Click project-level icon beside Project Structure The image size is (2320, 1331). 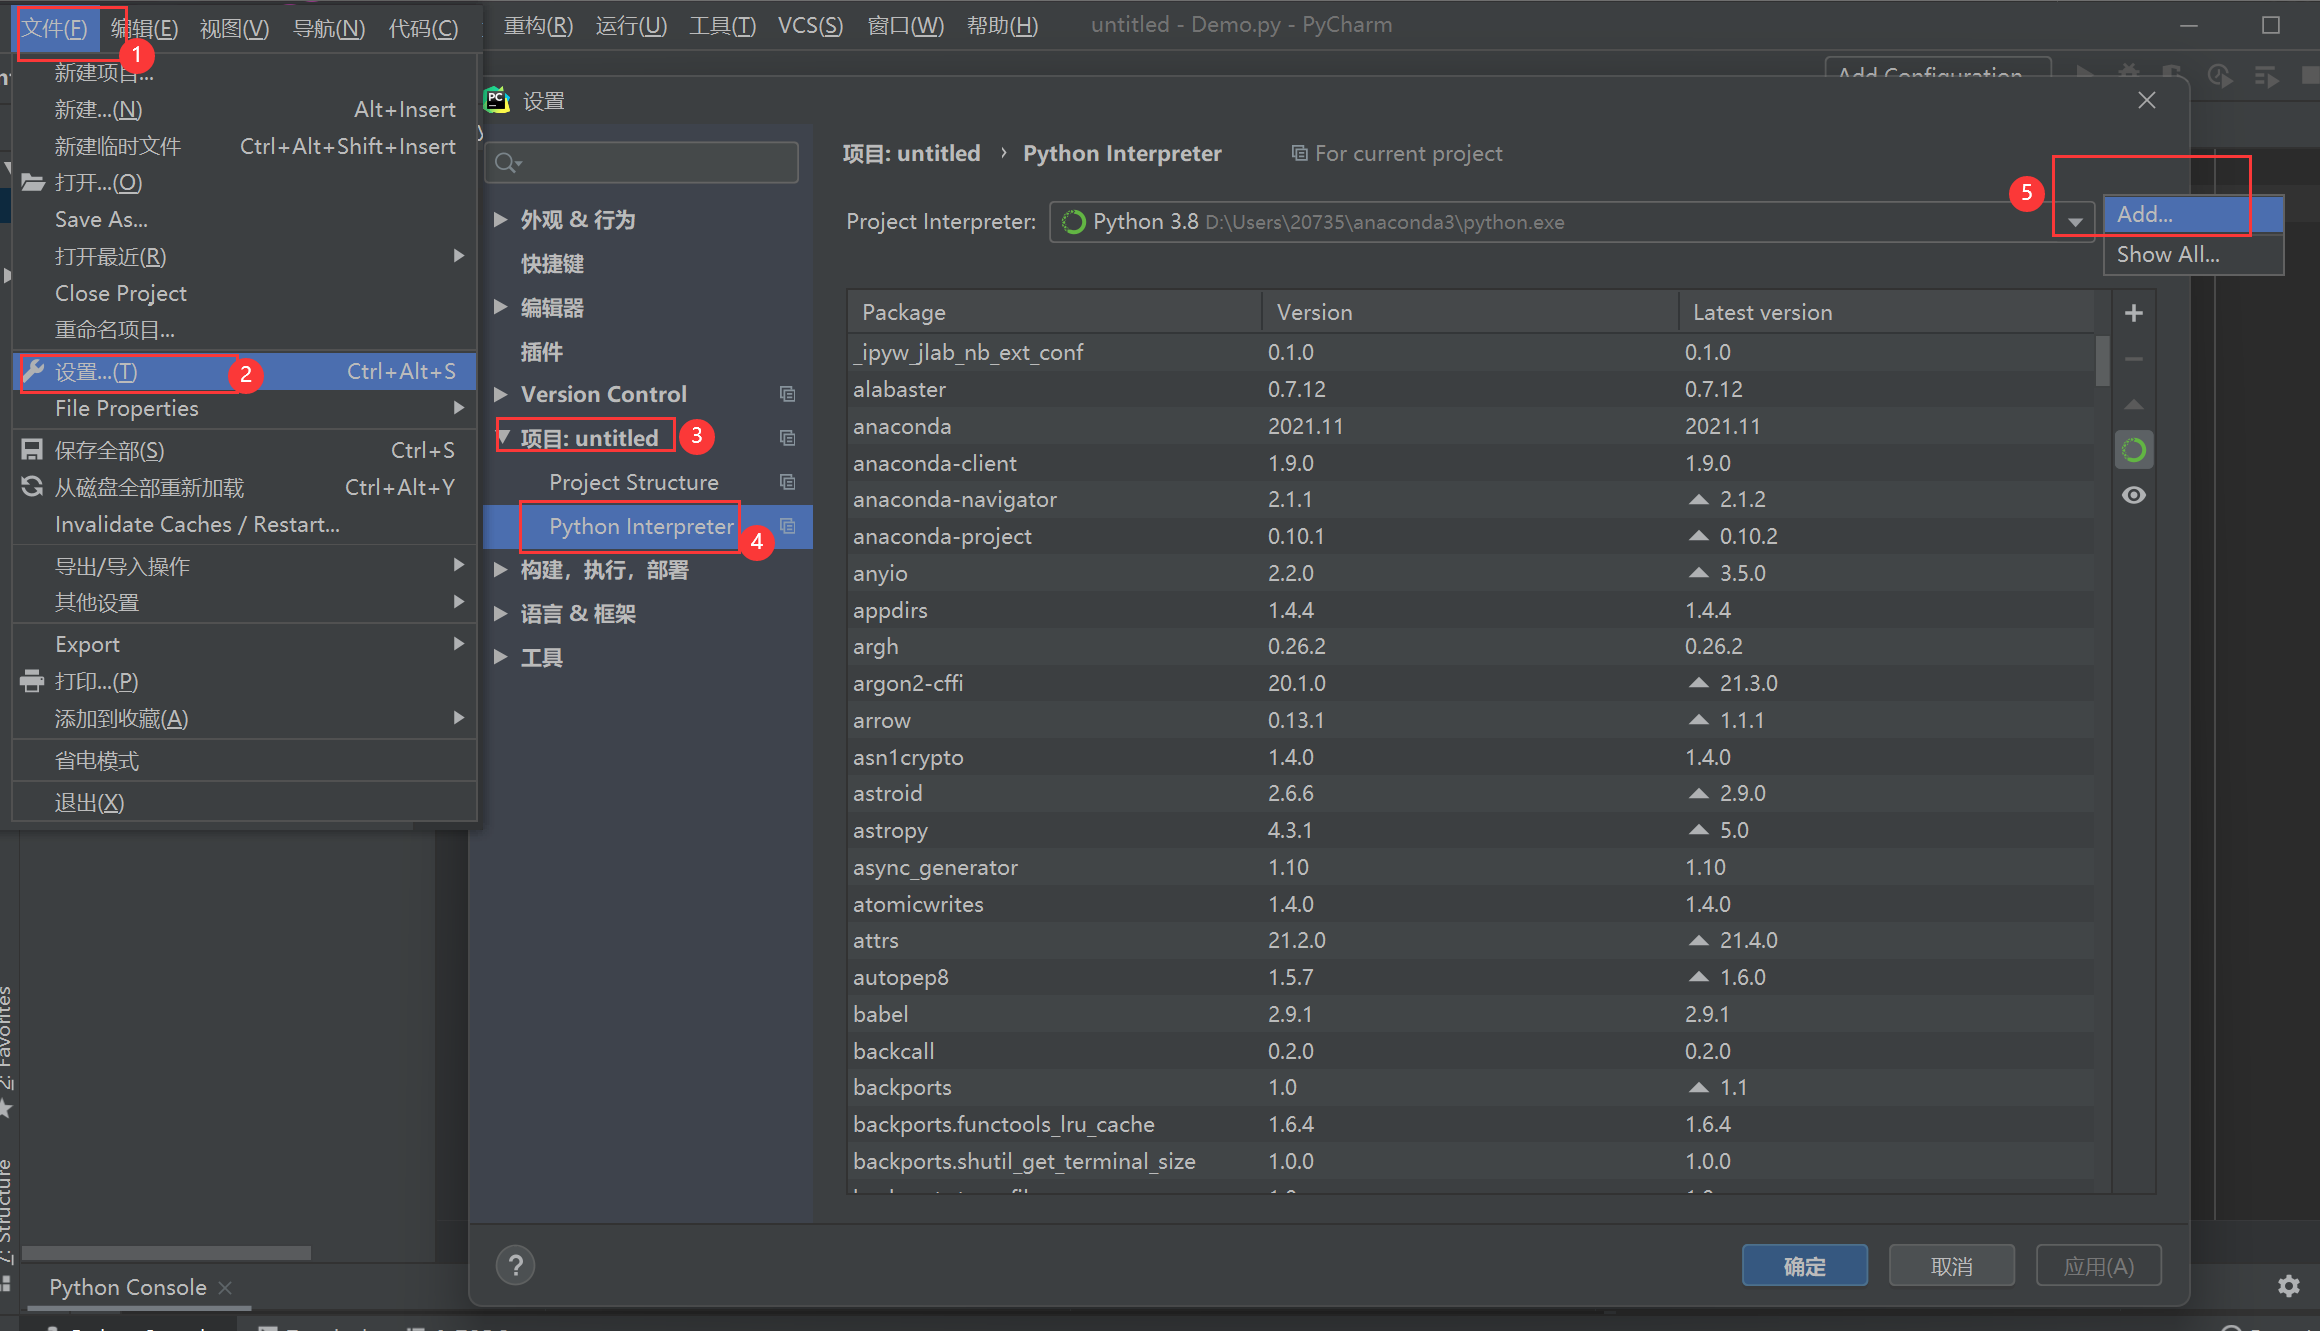tap(788, 482)
